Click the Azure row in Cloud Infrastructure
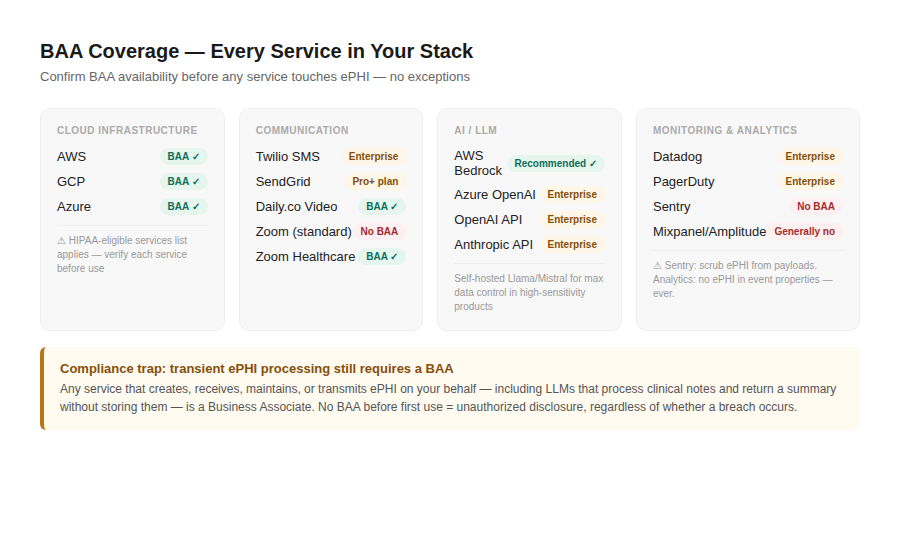900x540 pixels. pyautogui.click(x=132, y=207)
